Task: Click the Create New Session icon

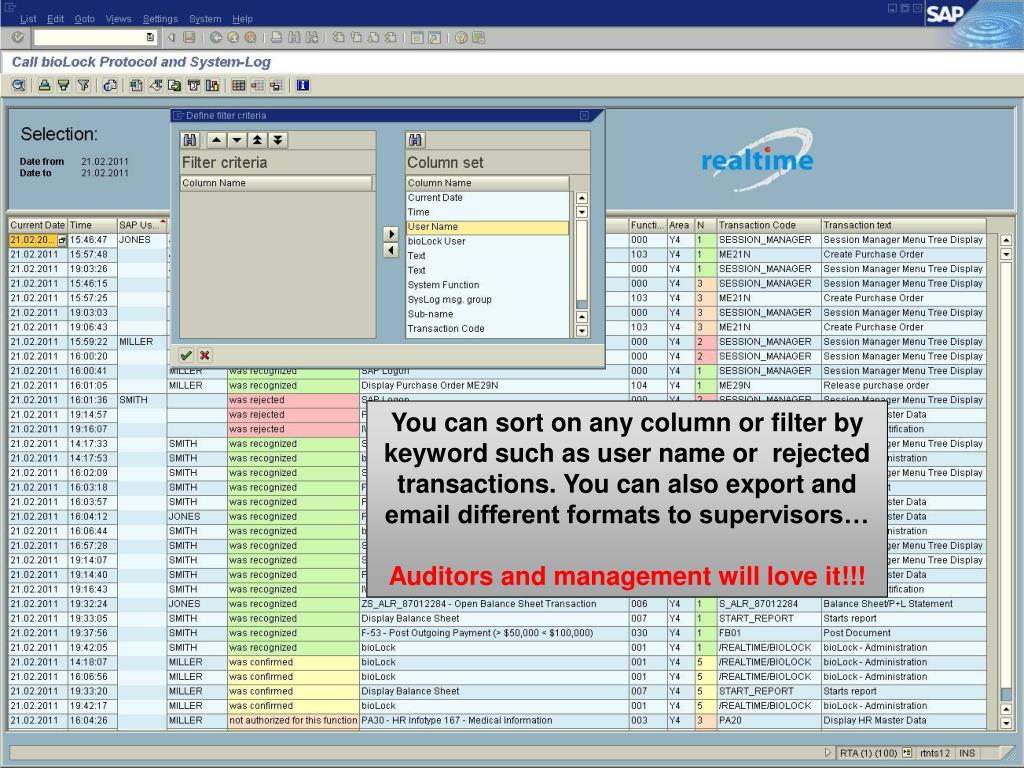Action: point(417,38)
